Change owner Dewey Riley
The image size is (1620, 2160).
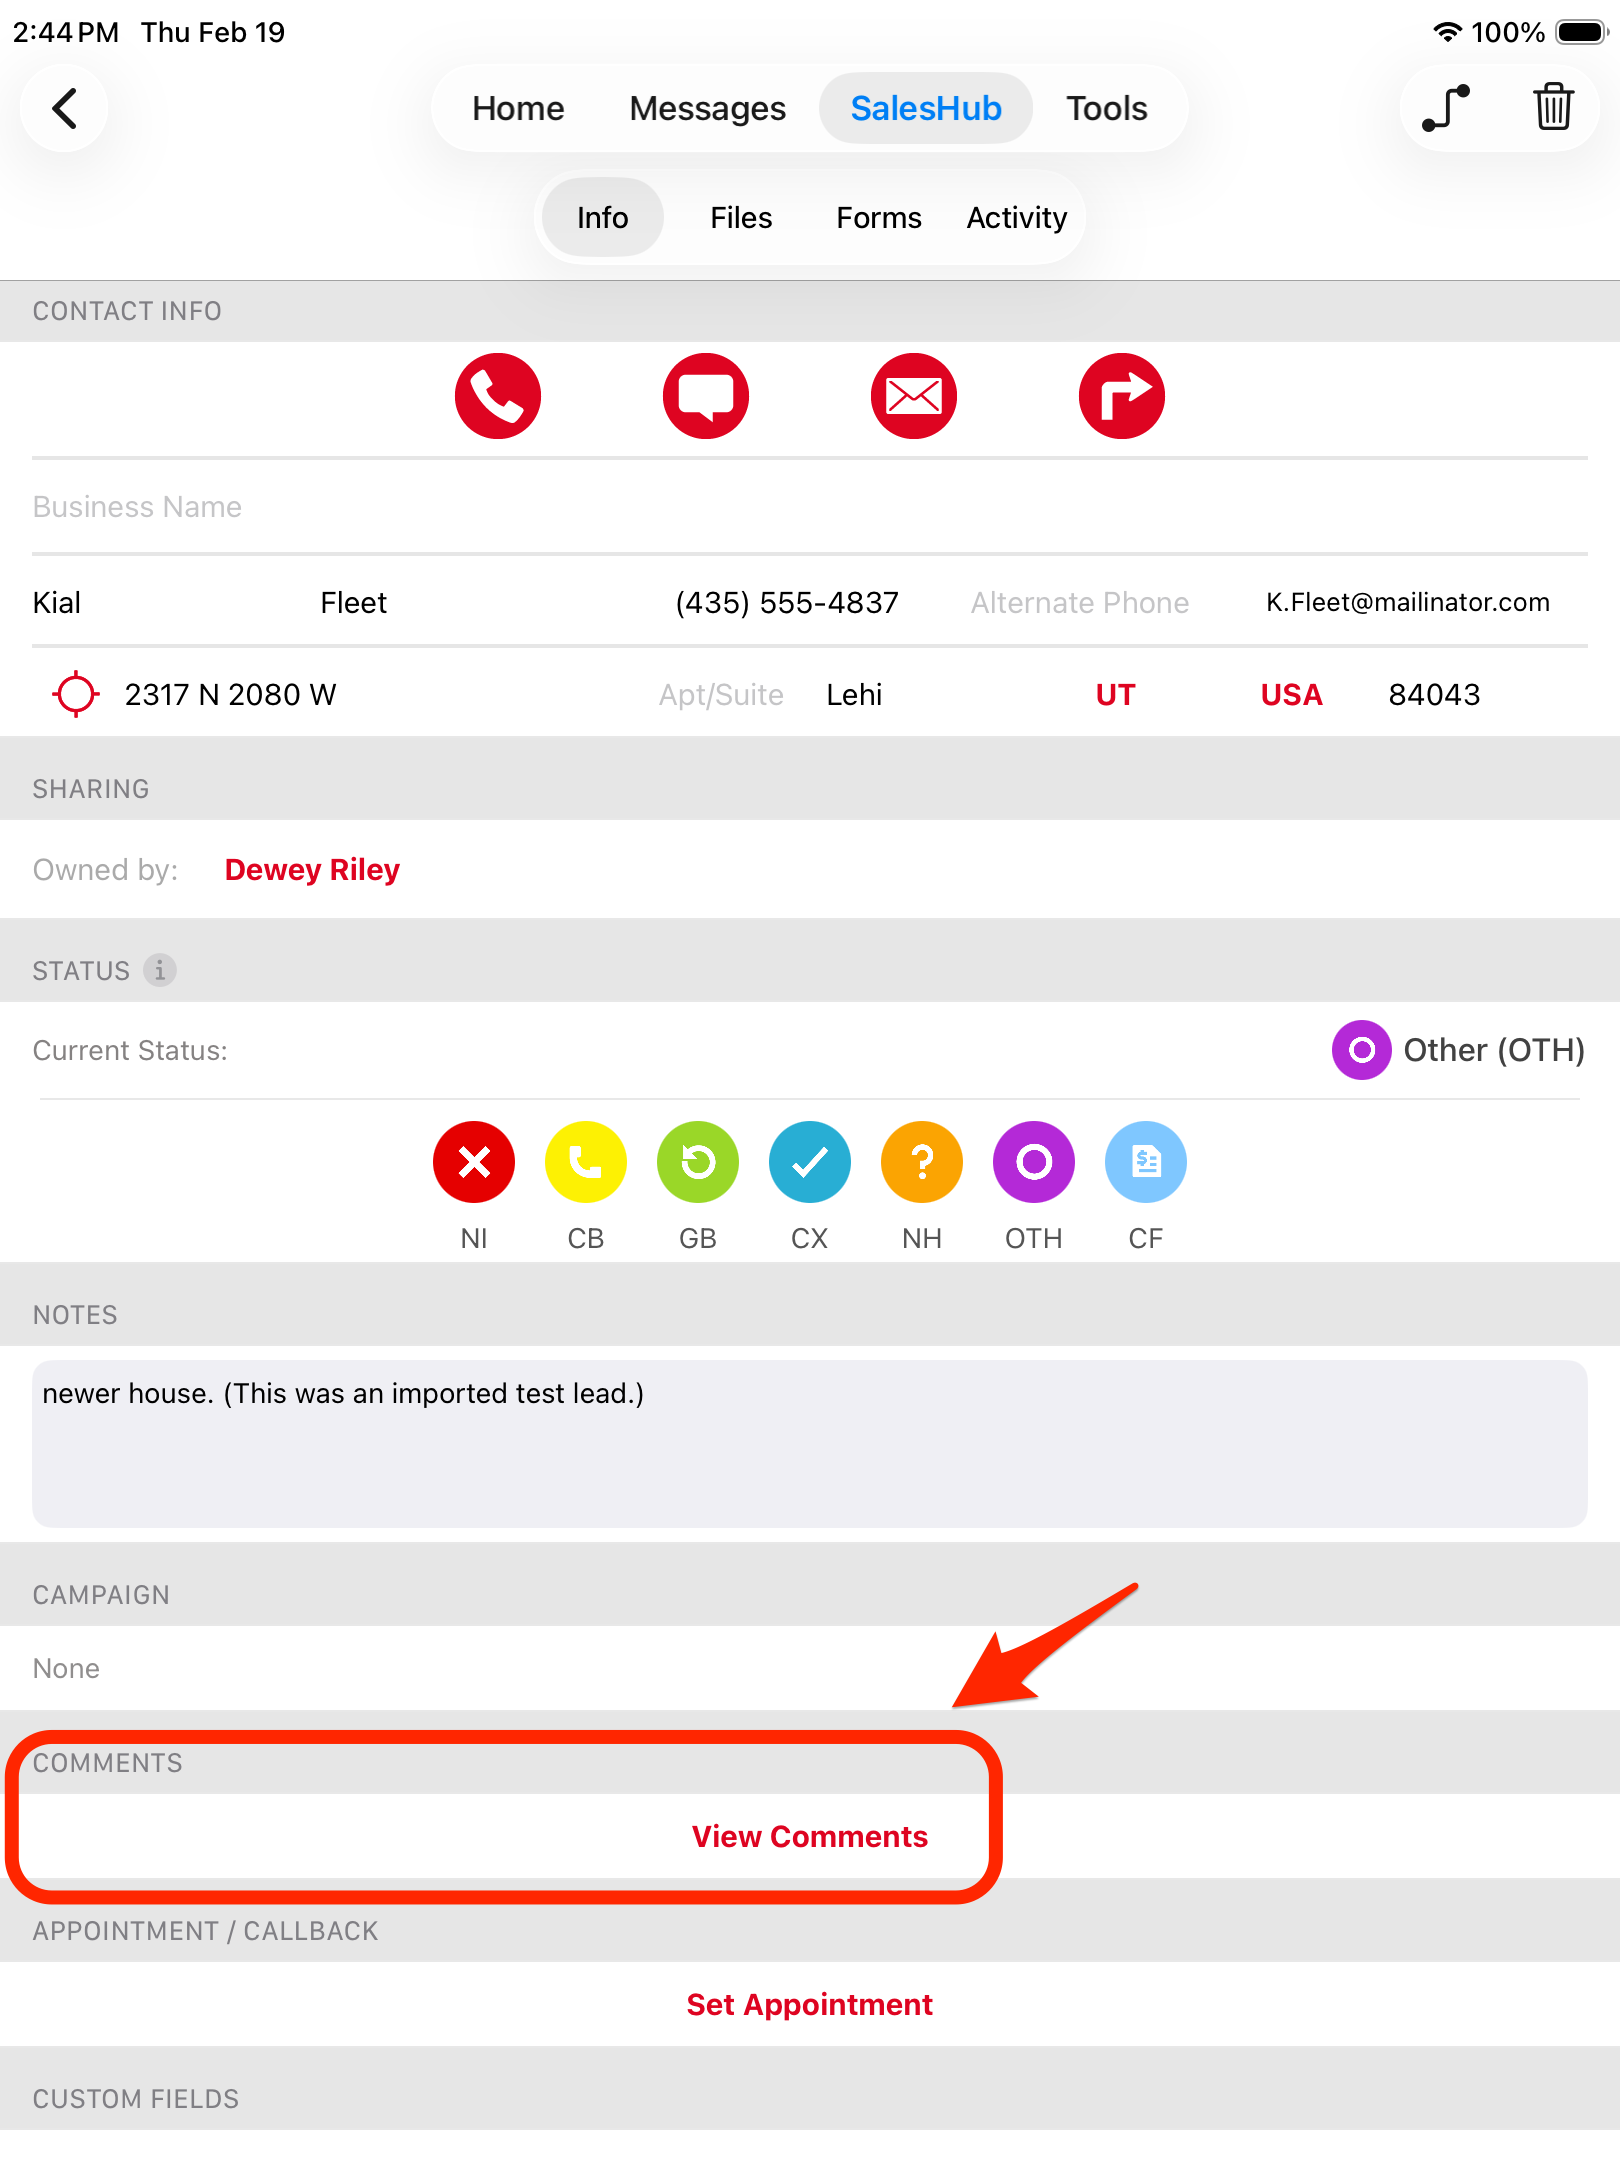click(x=312, y=870)
